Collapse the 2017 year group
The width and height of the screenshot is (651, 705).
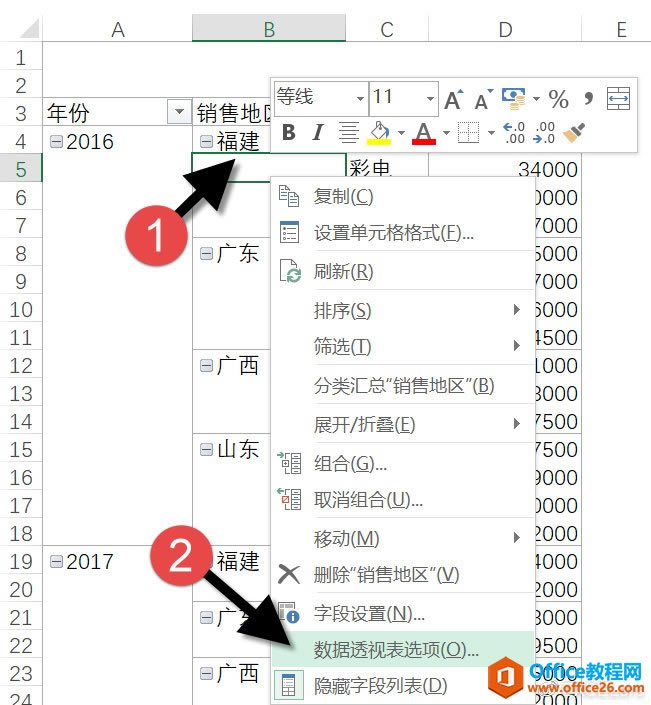click(56, 561)
